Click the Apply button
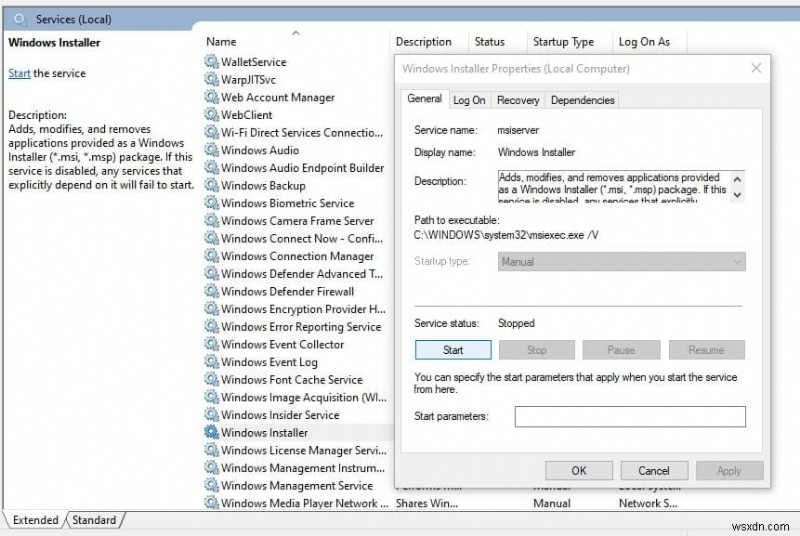This screenshot has width=800, height=536. pyautogui.click(x=729, y=470)
